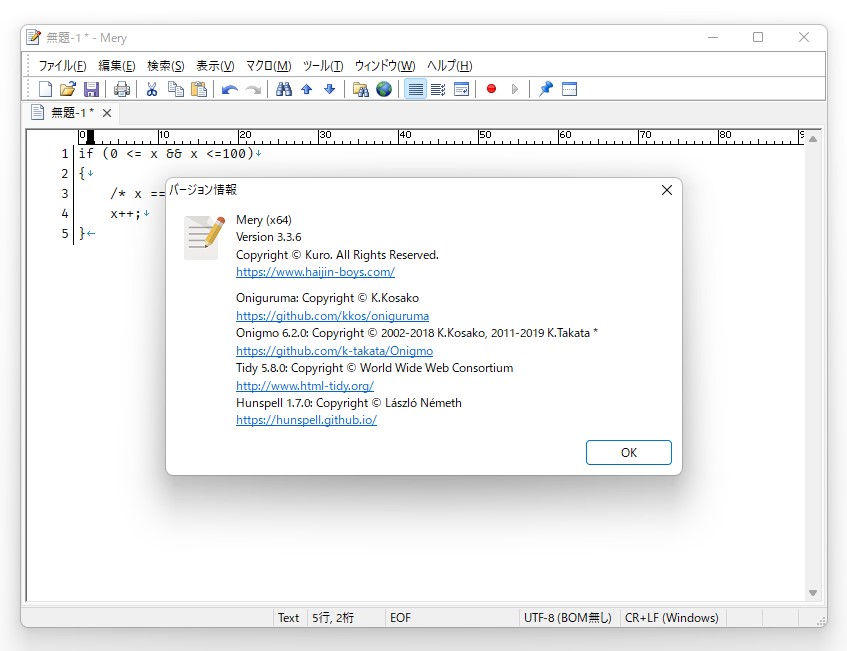
Task: Open the 編集(E) menu
Action: (117, 65)
